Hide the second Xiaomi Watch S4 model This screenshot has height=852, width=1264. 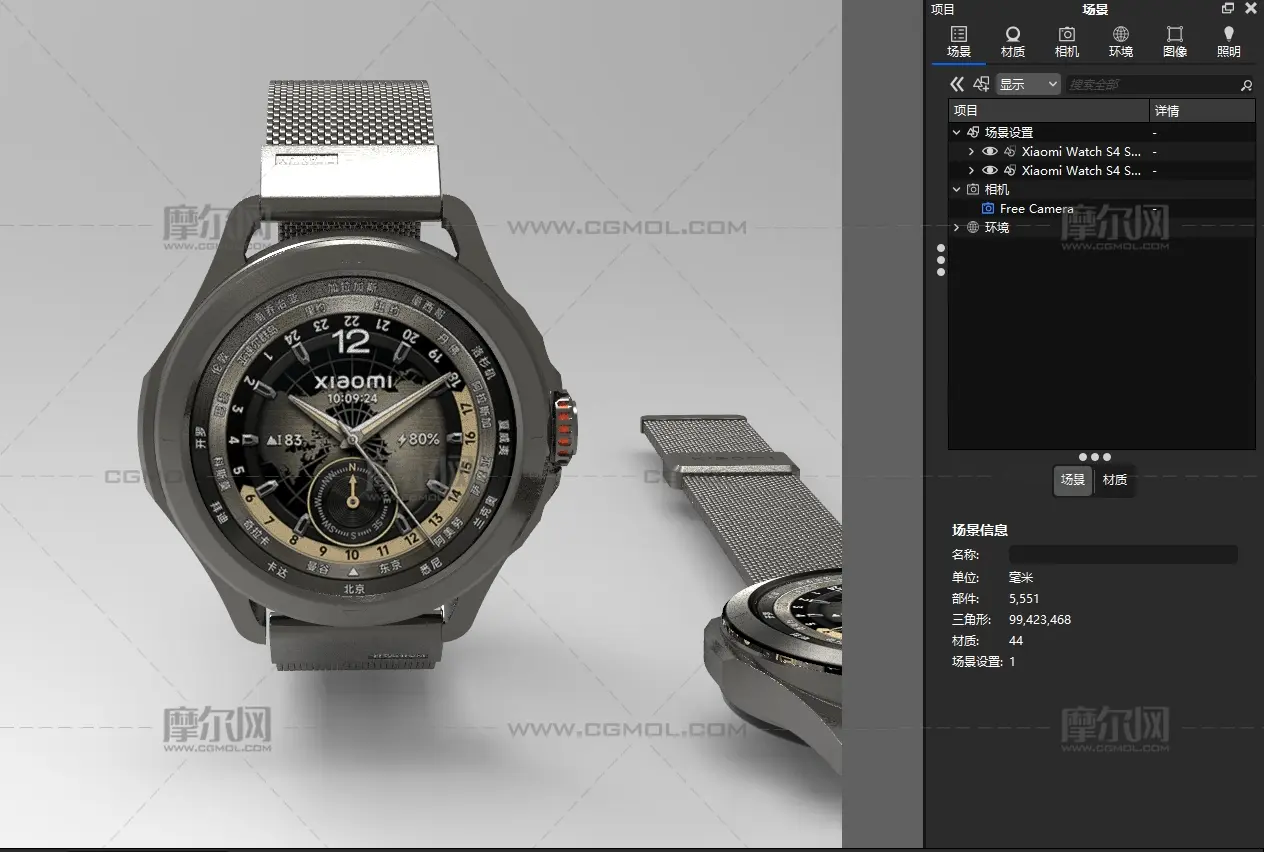[990, 171]
